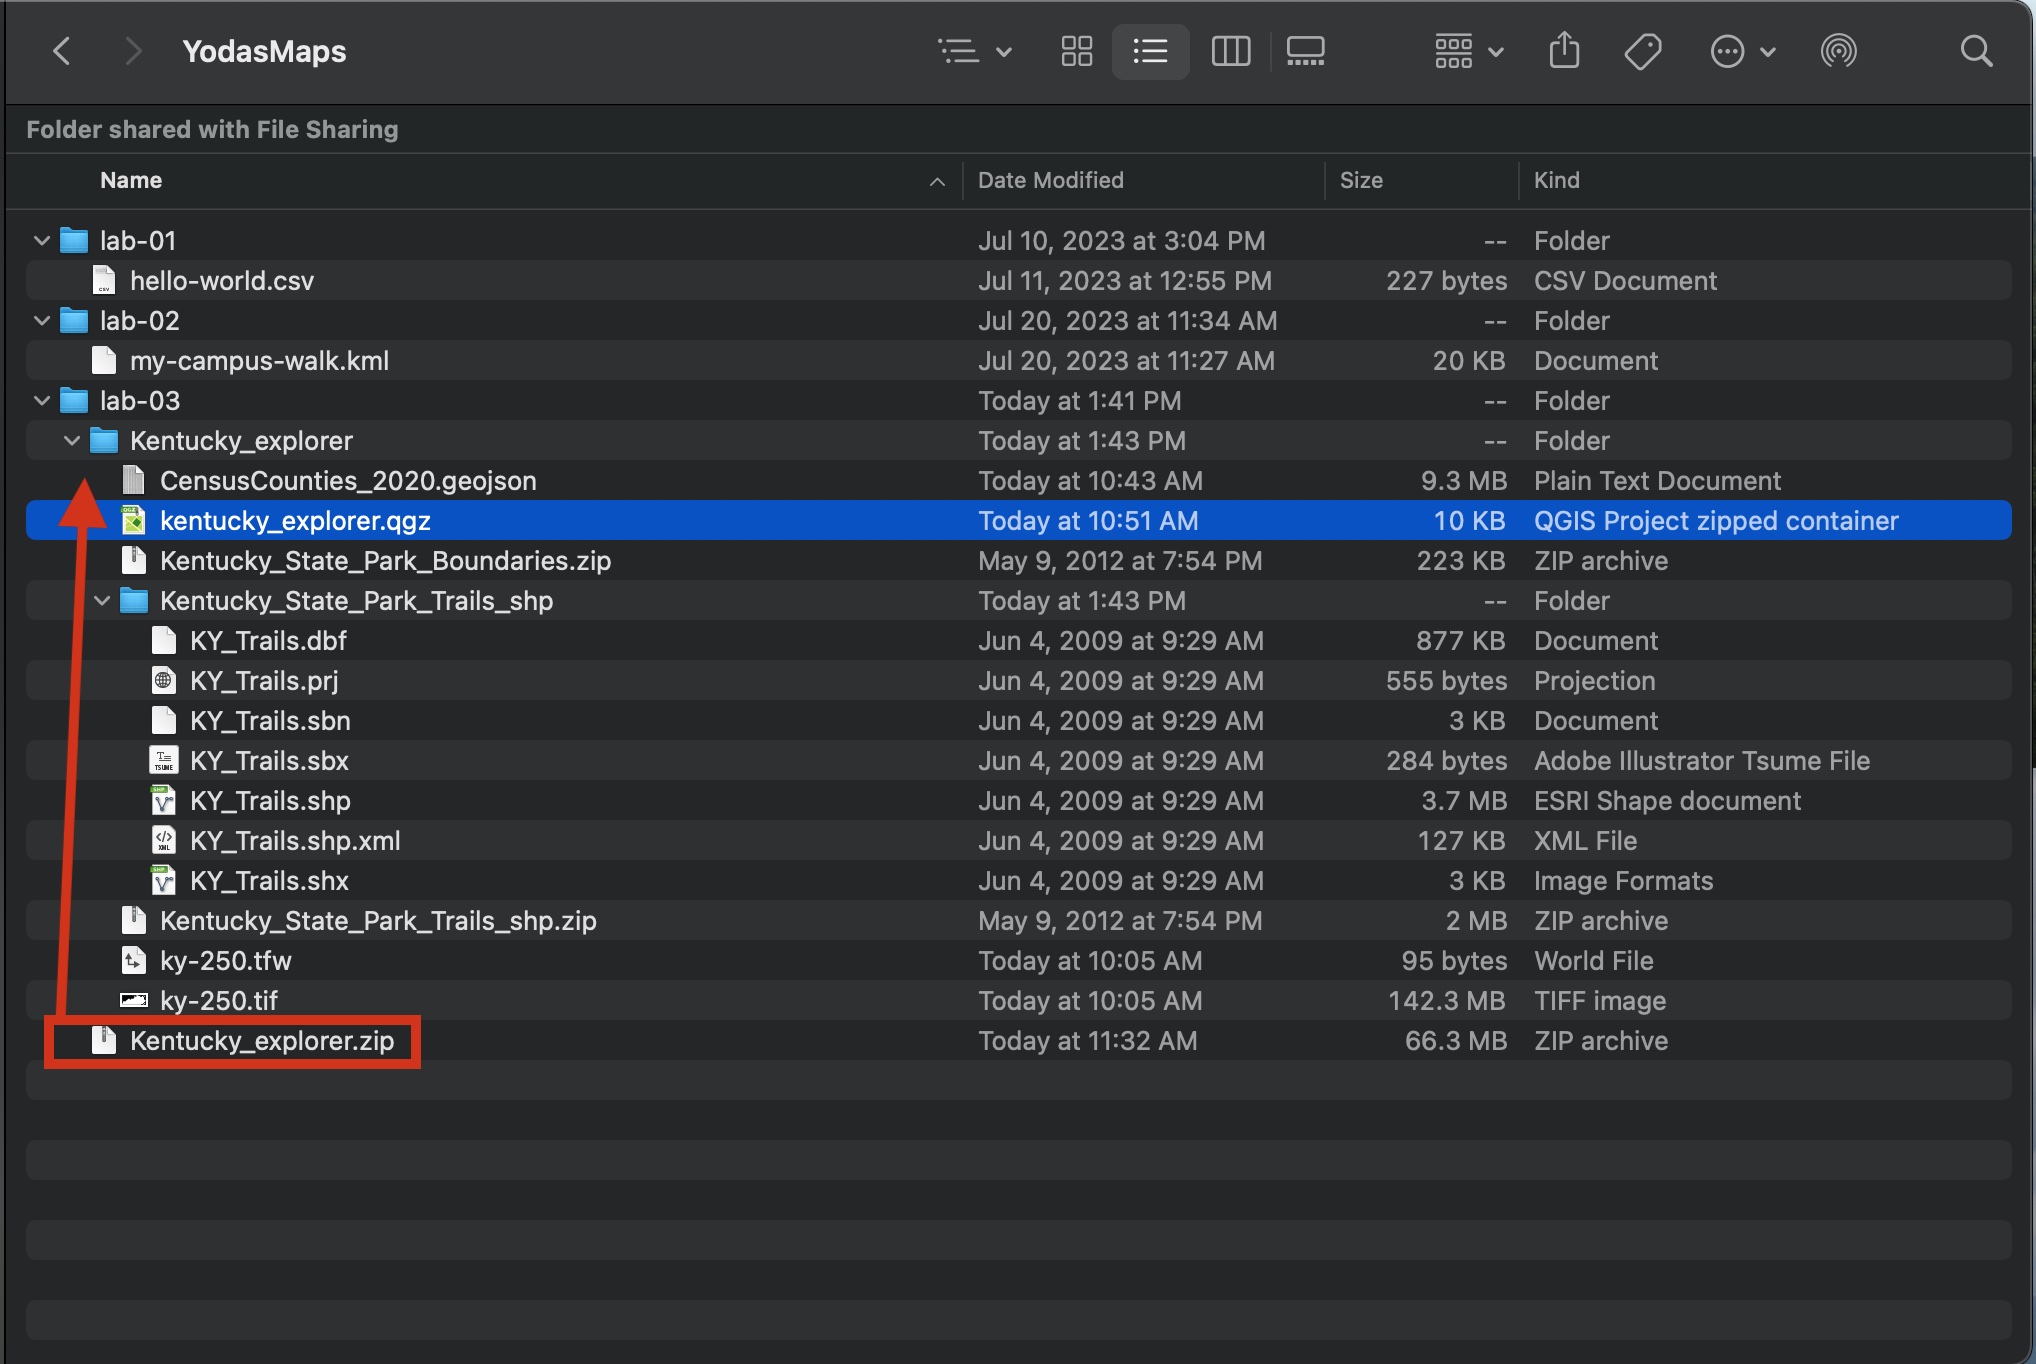This screenshot has width=2036, height=1364.
Task: Click the 'ESRI Shape document' kind cell
Action: [1667, 801]
